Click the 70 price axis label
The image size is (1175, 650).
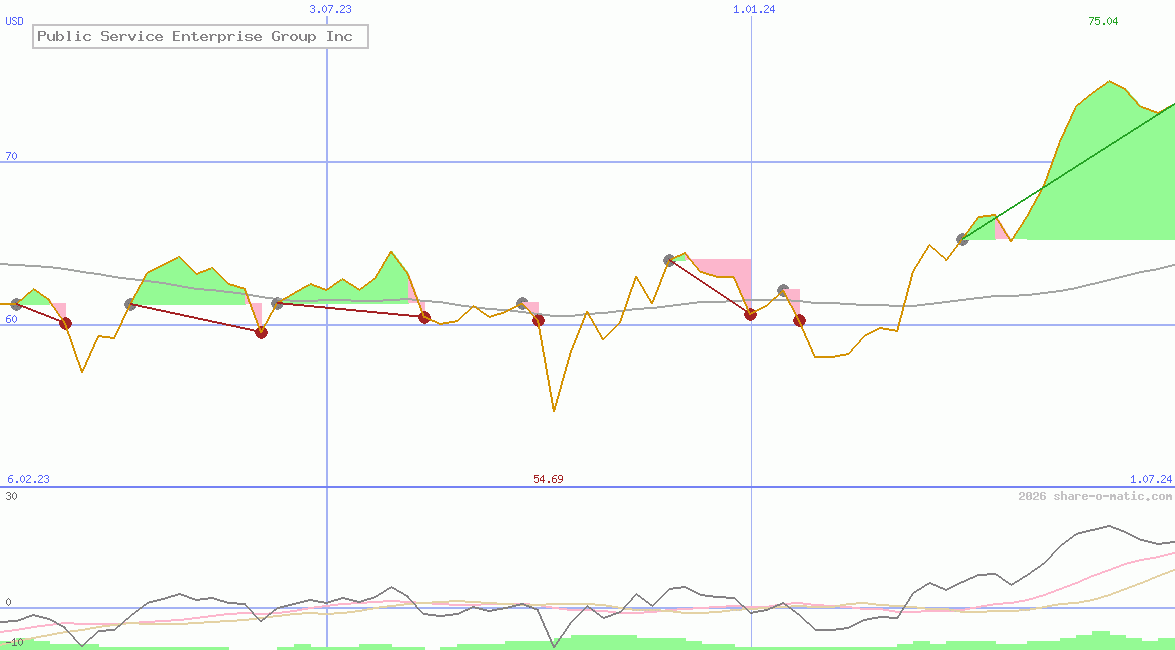(x=11, y=156)
